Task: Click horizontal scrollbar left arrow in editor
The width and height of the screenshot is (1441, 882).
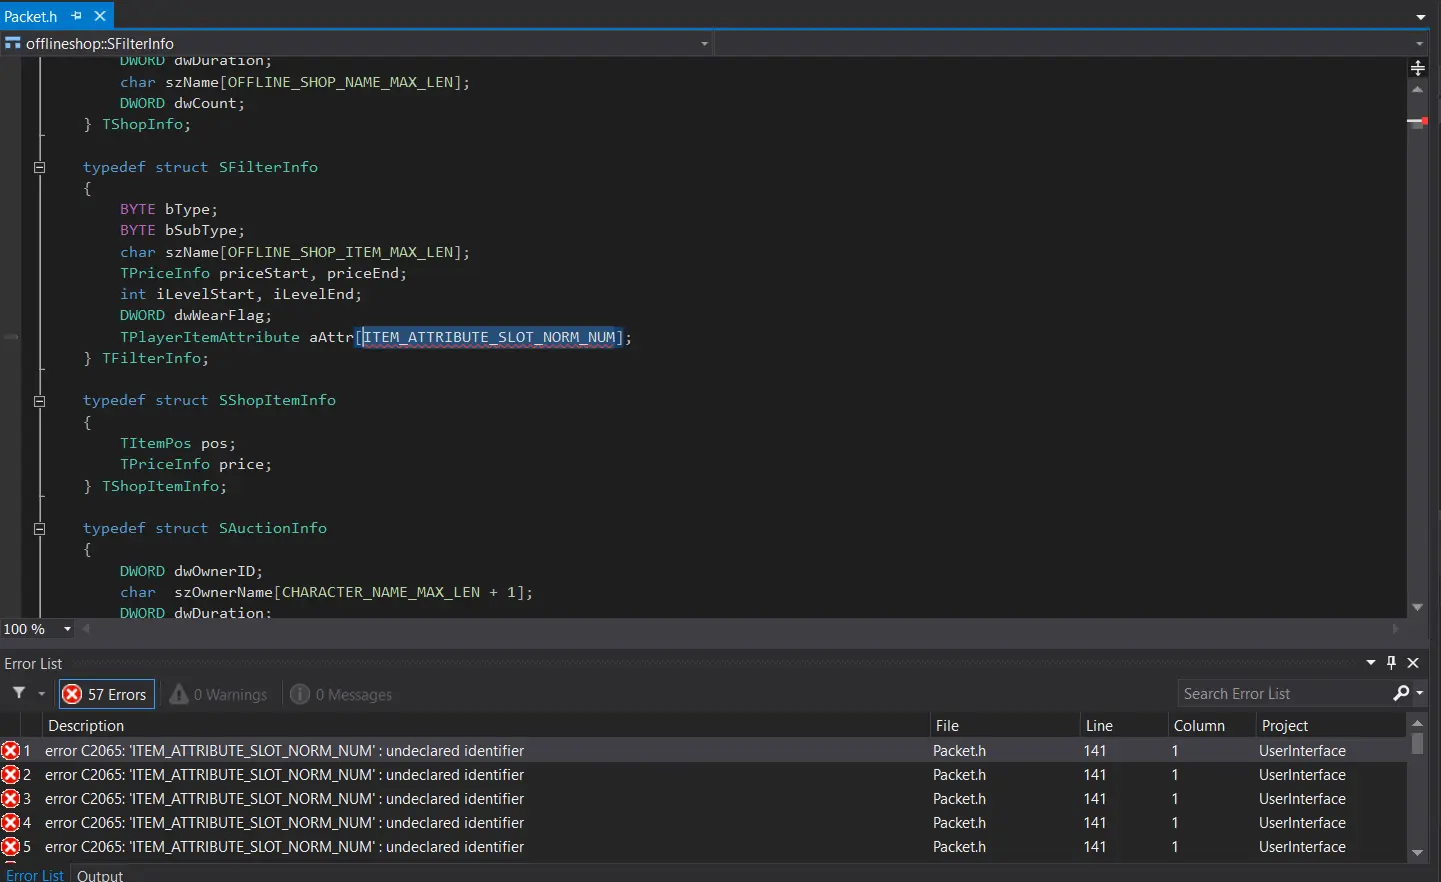Action: pos(86,630)
